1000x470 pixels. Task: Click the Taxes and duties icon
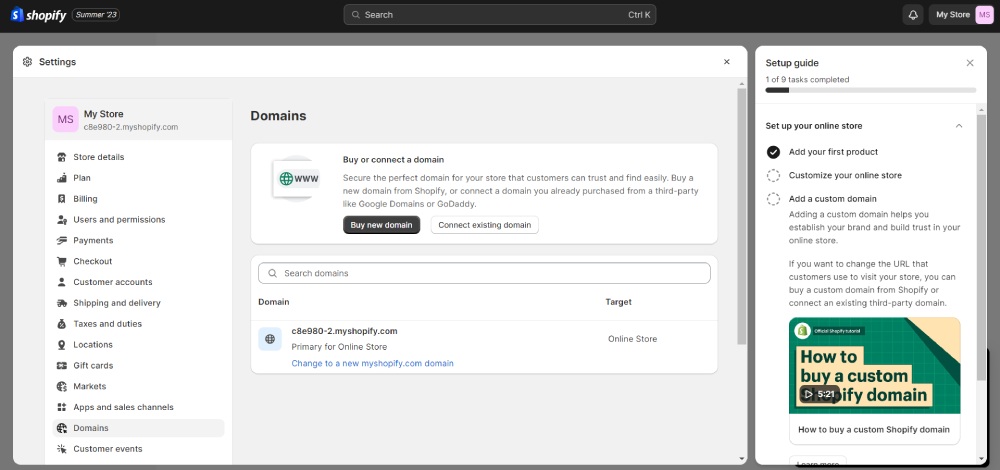pos(62,324)
